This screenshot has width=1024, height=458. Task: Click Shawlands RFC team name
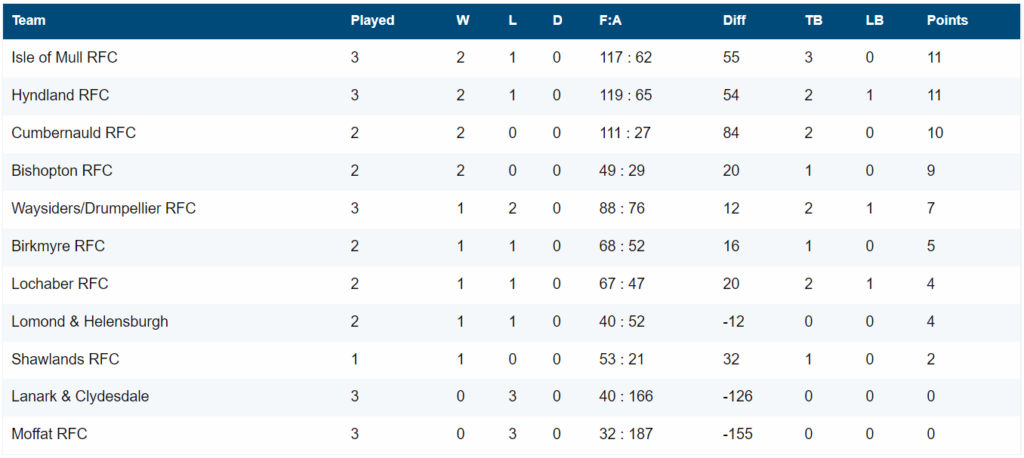65,359
